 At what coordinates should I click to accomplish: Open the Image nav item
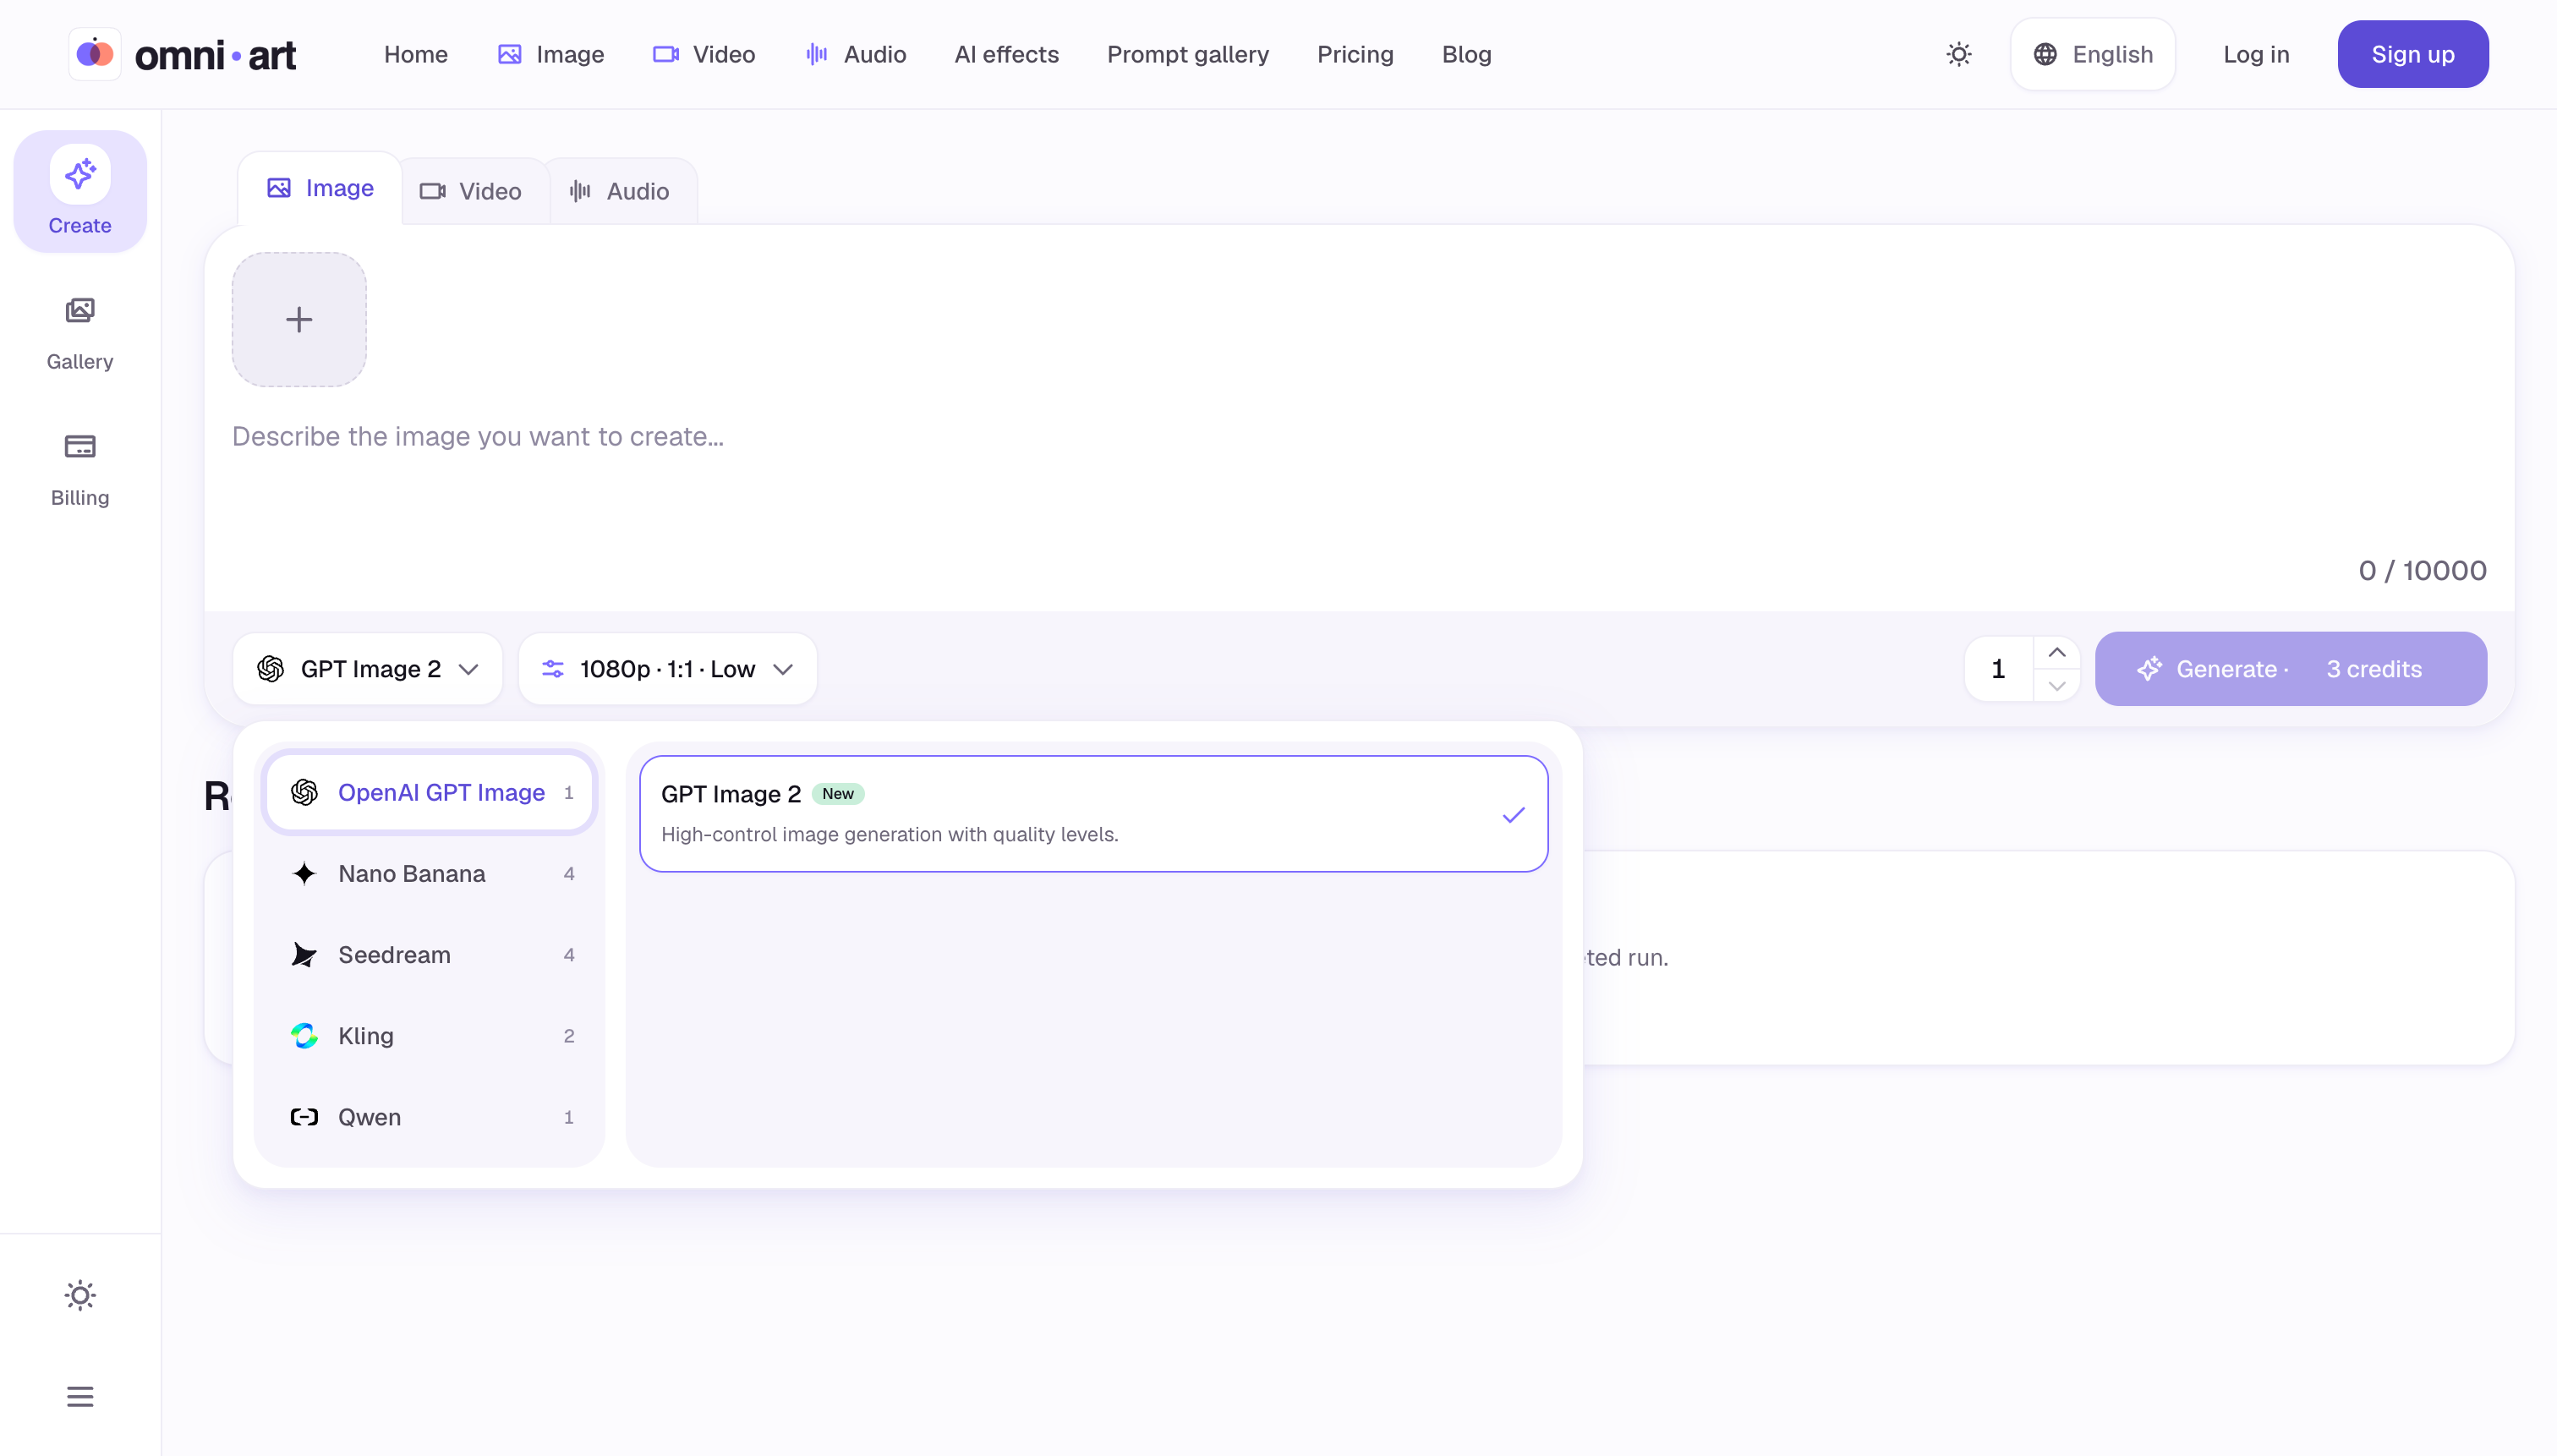[x=551, y=54]
